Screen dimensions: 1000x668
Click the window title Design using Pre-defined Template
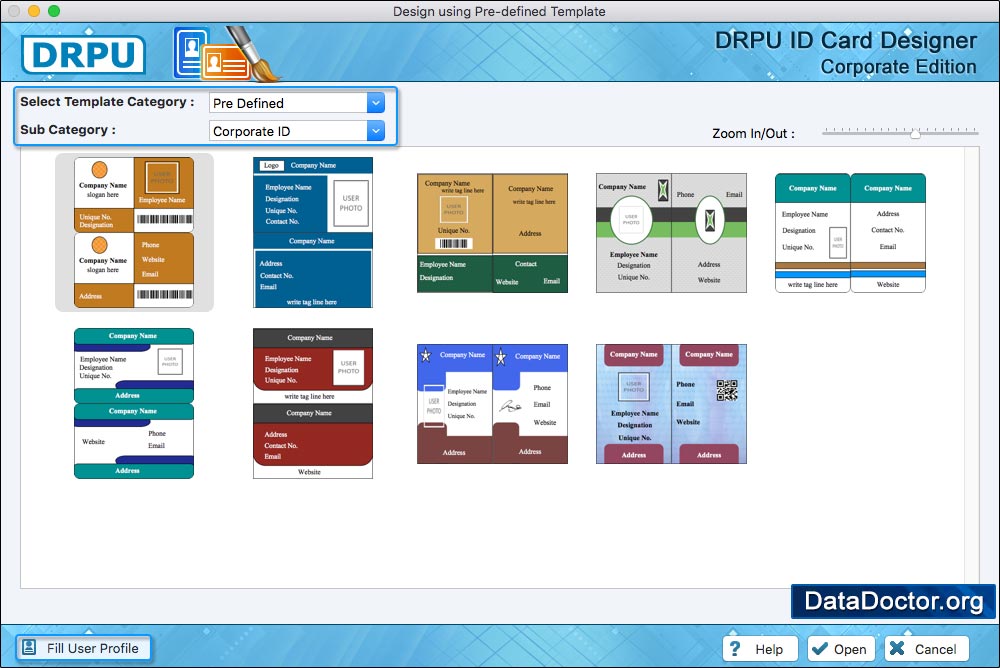tap(499, 11)
